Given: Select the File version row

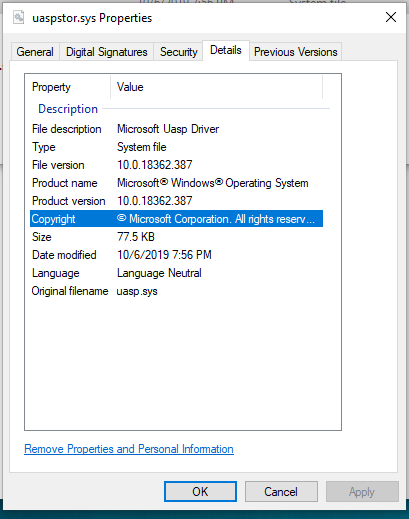Looking at the screenshot, I should [176, 165].
